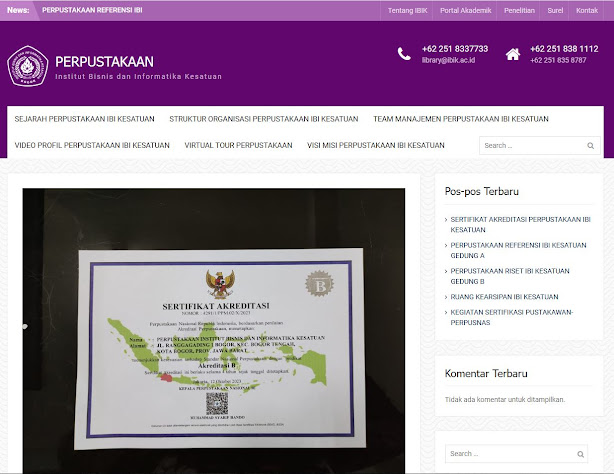
Task: Click the library@ibik.ac.id email address
Action: 448,60
